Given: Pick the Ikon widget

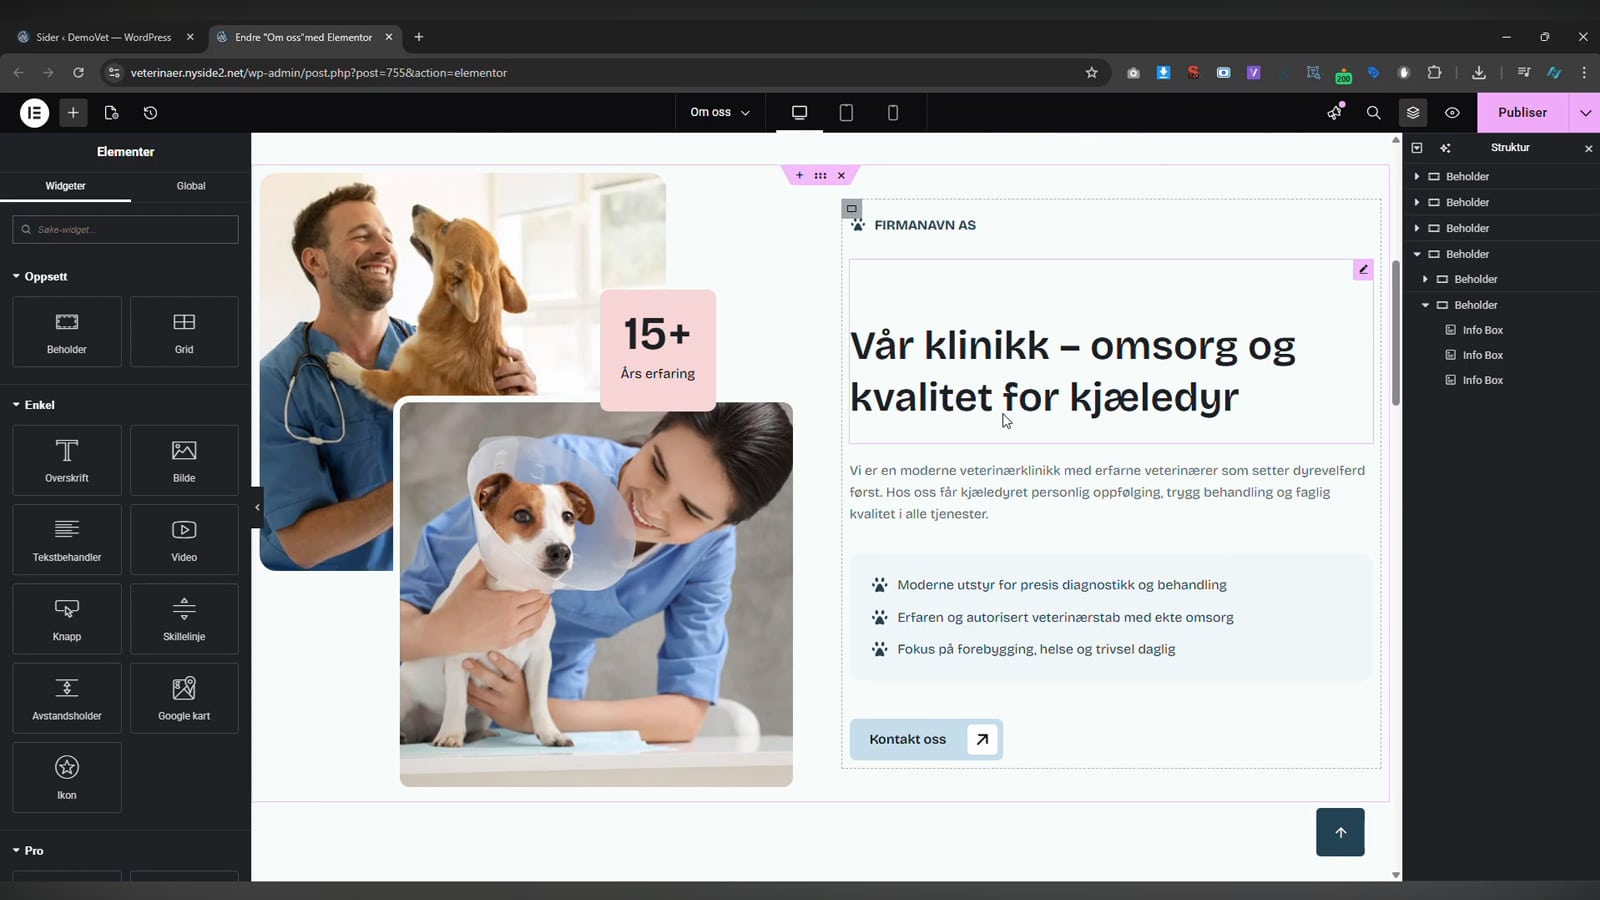Looking at the screenshot, I should (67, 777).
